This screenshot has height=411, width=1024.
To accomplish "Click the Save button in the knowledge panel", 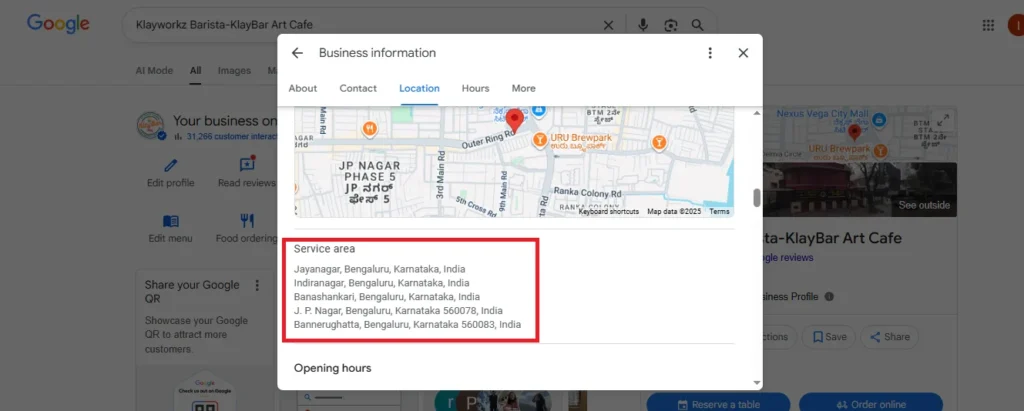I will 829,337.
